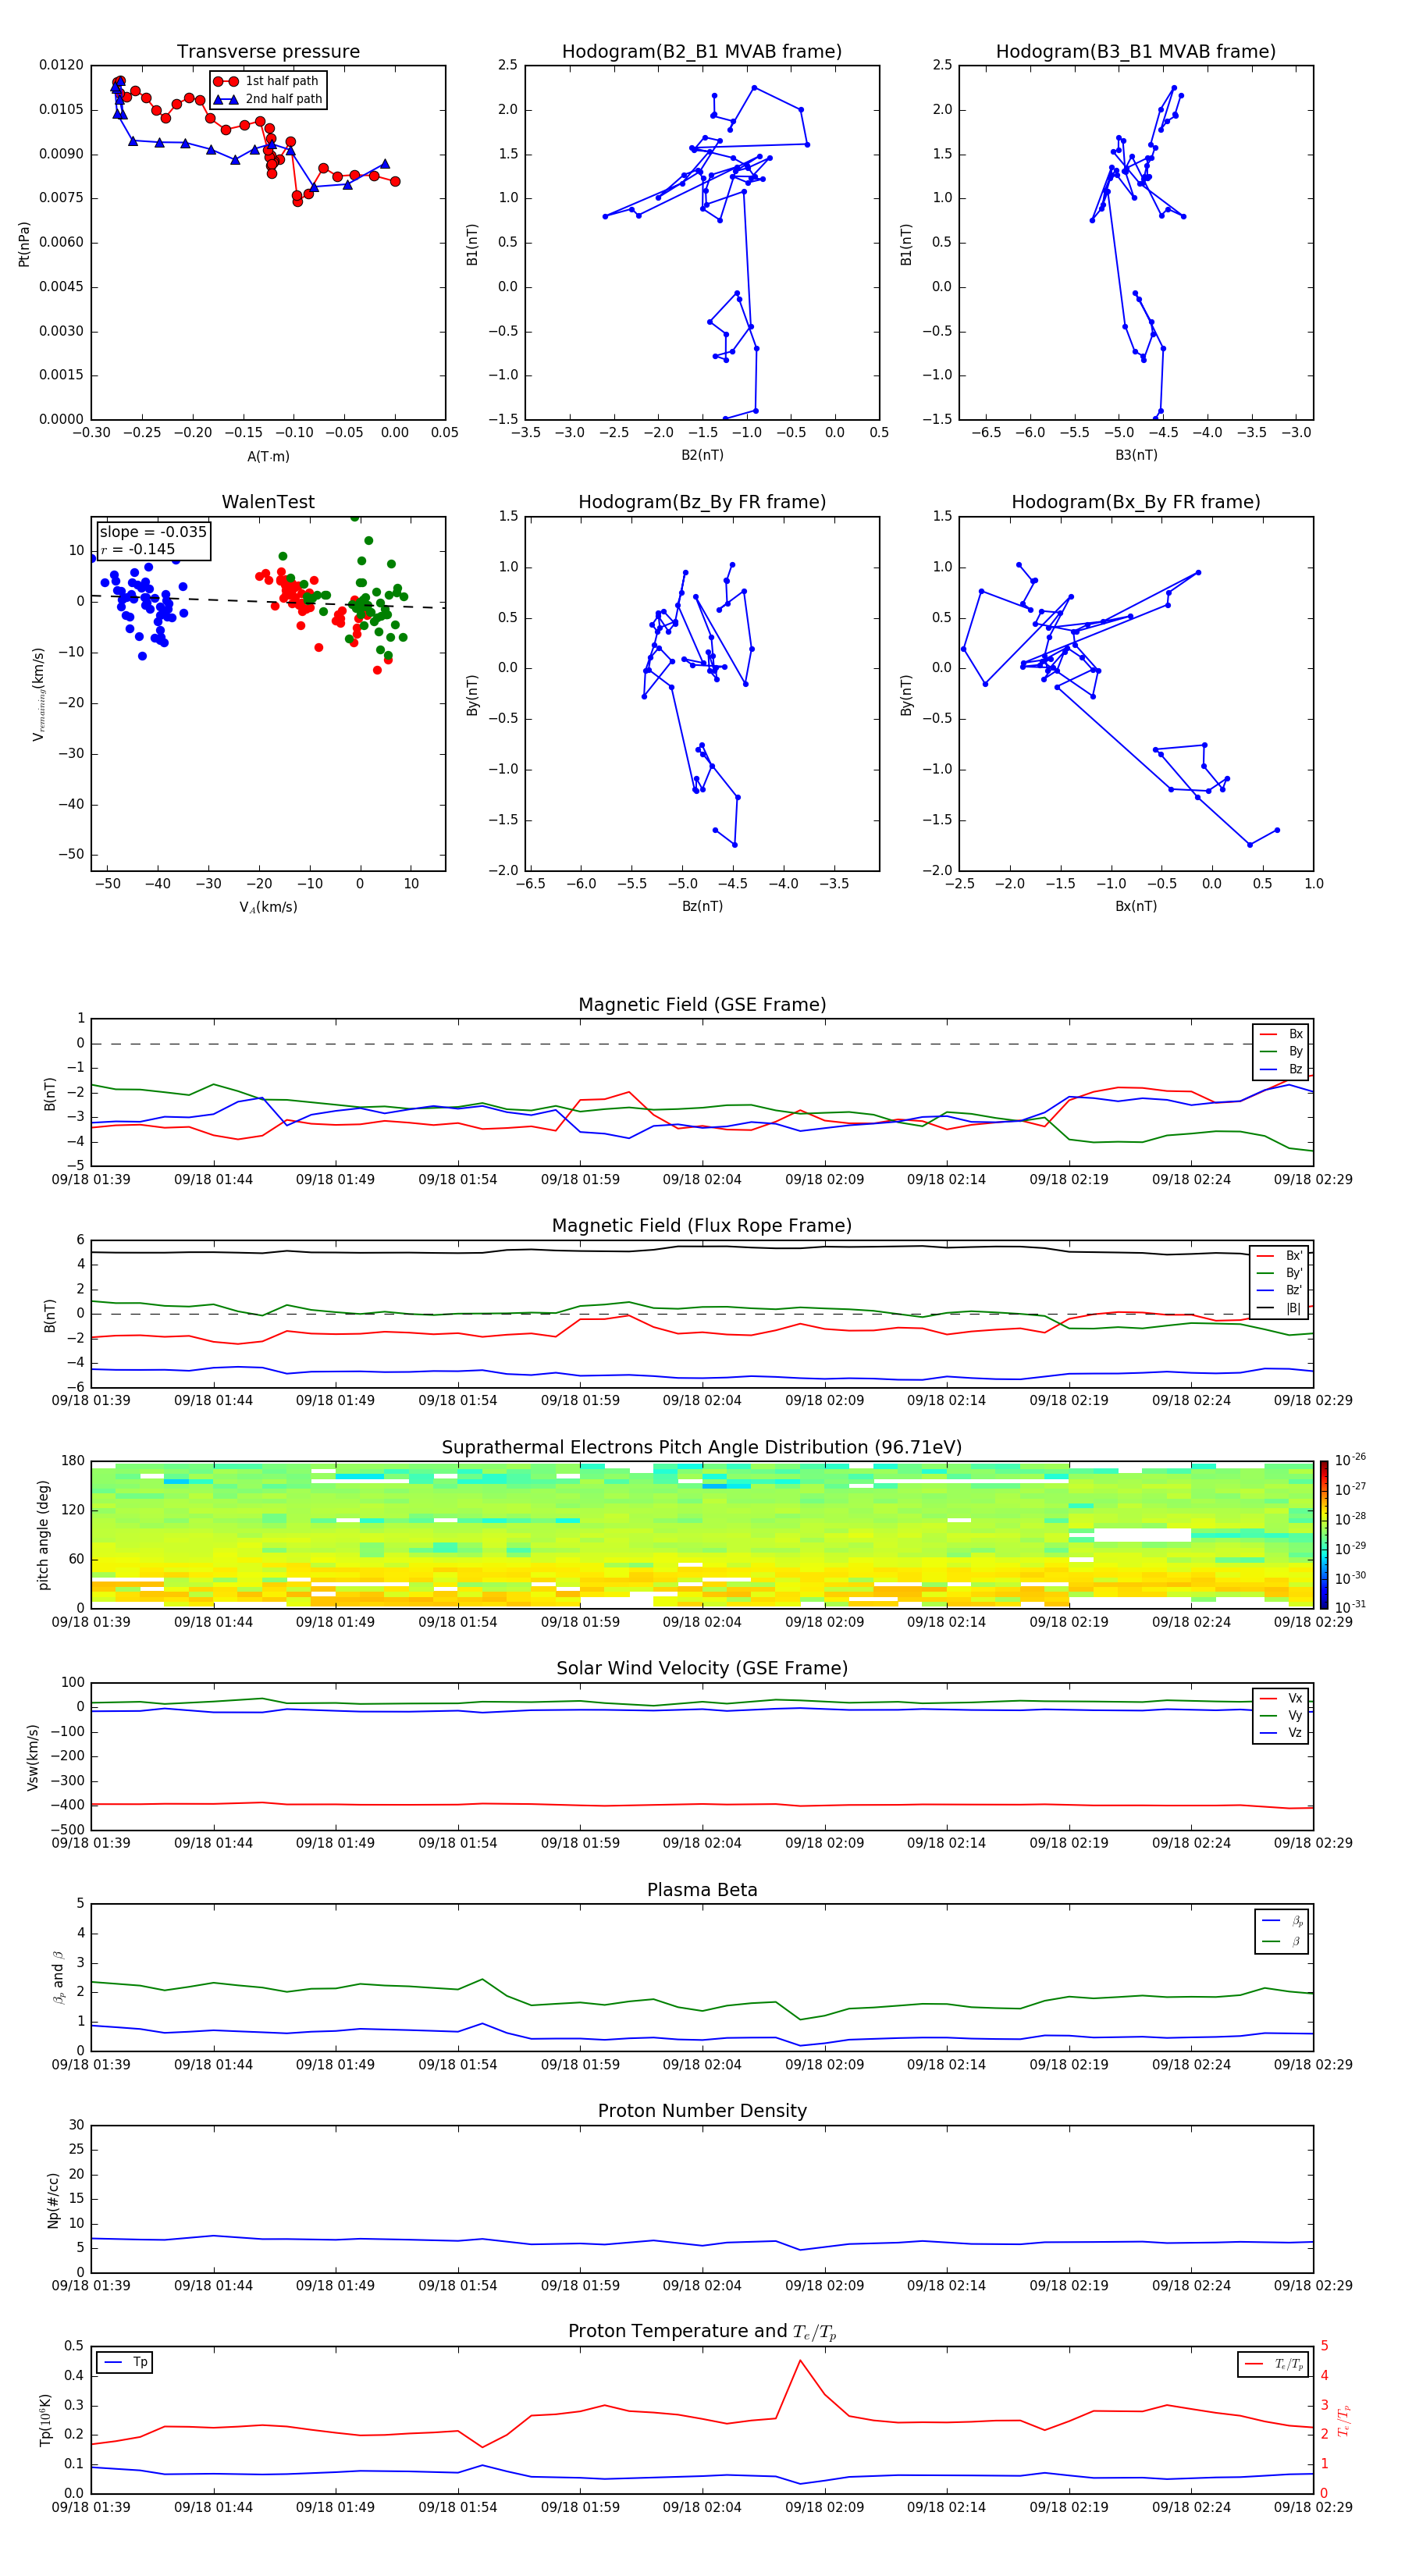The width and height of the screenshot is (1405, 2576).
Task: Select Bx entry in GSE magnetic field legend
Action: [1281, 1034]
